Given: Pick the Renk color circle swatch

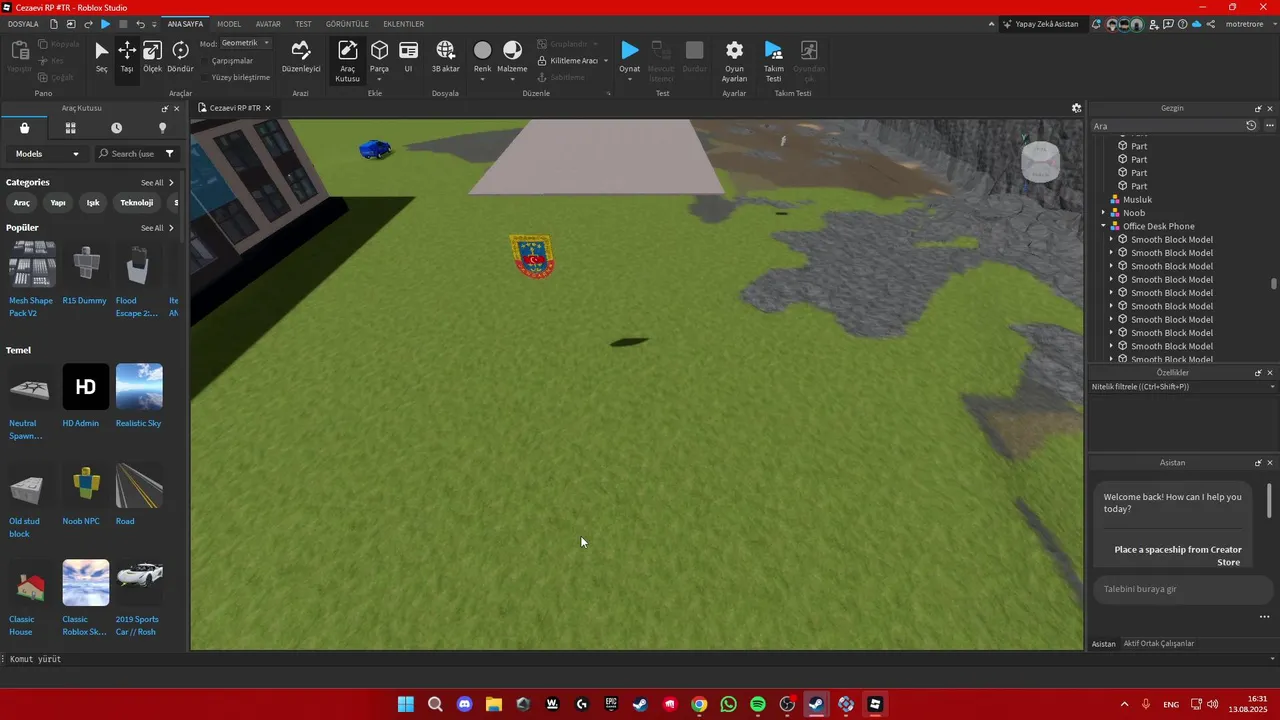Looking at the screenshot, I should (x=482, y=50).
